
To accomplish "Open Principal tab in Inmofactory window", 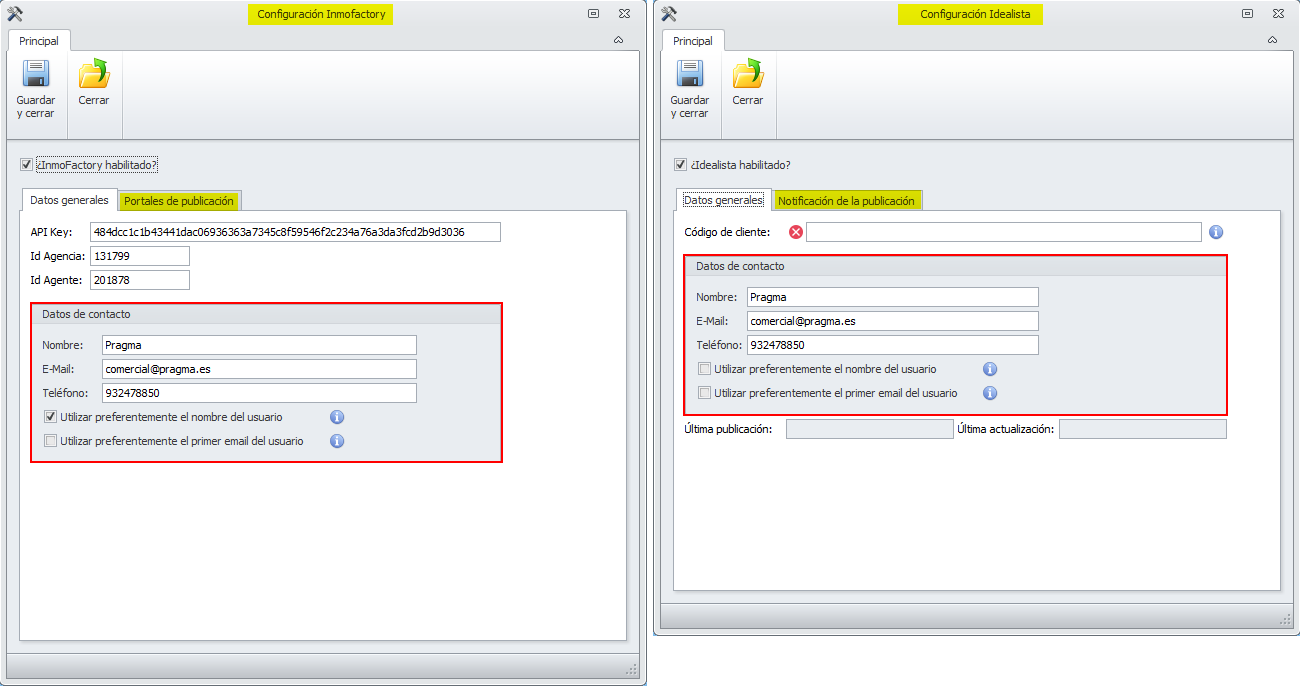I will [x=39, y=41].
